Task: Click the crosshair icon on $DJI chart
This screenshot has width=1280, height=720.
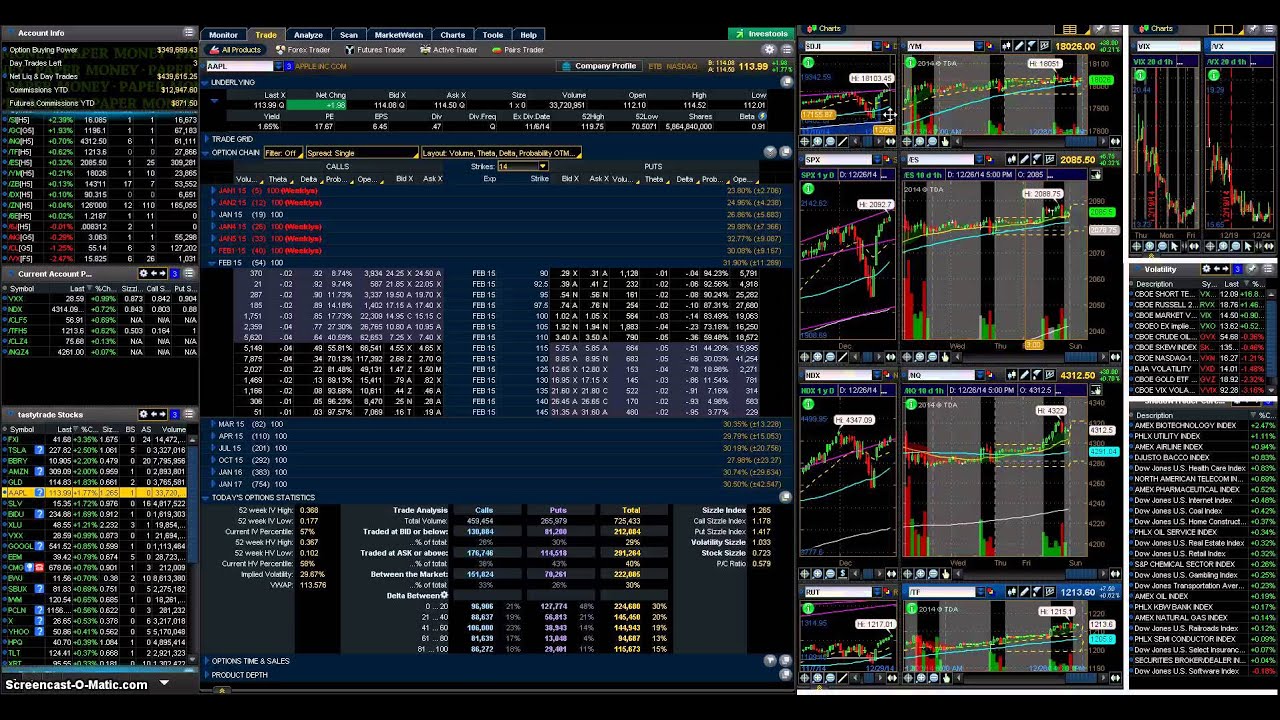Action: click(804, 142)
